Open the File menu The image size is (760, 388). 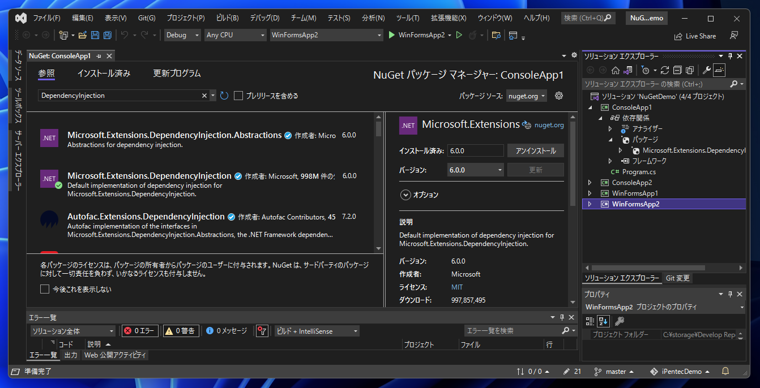(x=47, y=18)
